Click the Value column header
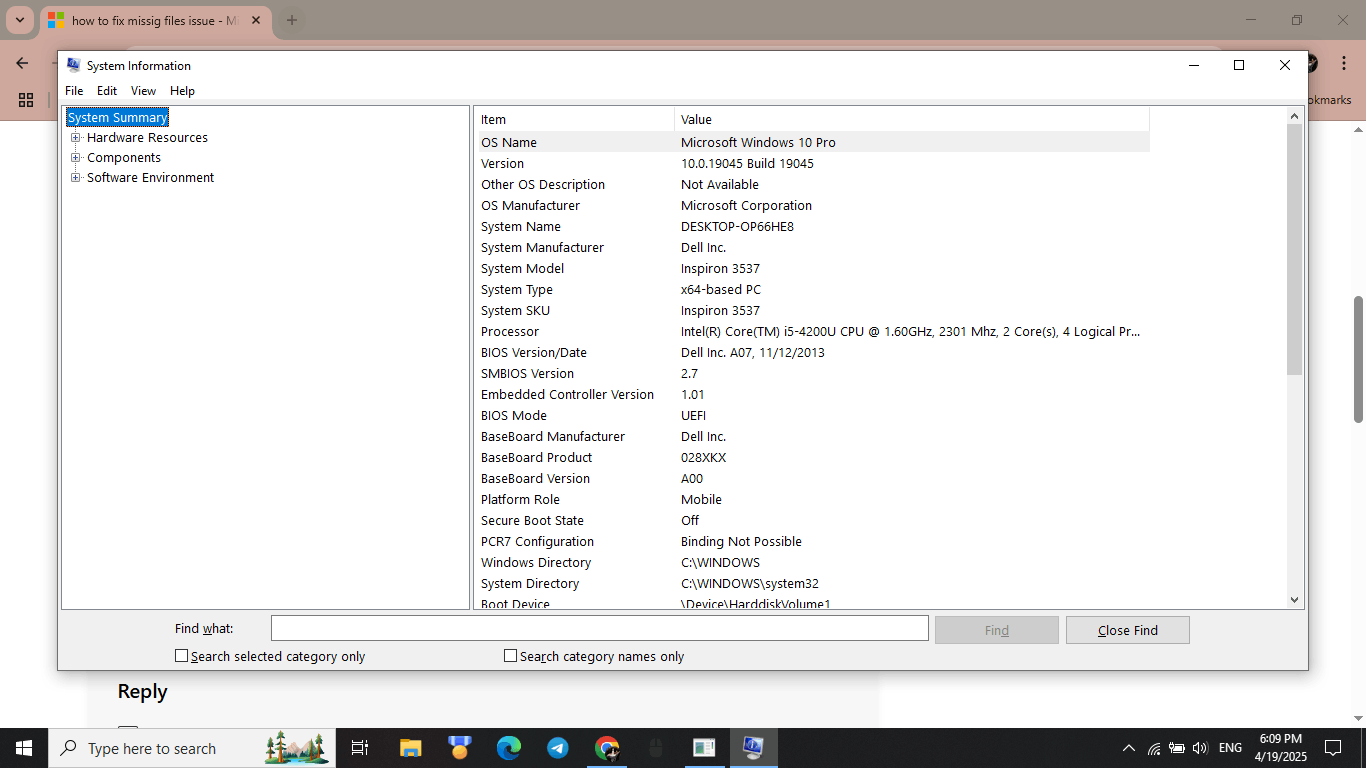The image size is (1366, 768). coord(912,119)
